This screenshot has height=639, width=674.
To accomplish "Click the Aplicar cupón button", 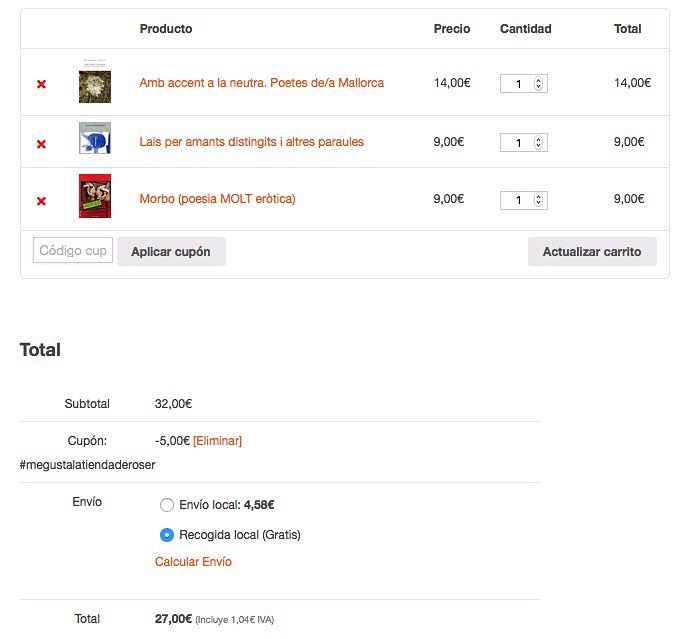I will 171,252.
